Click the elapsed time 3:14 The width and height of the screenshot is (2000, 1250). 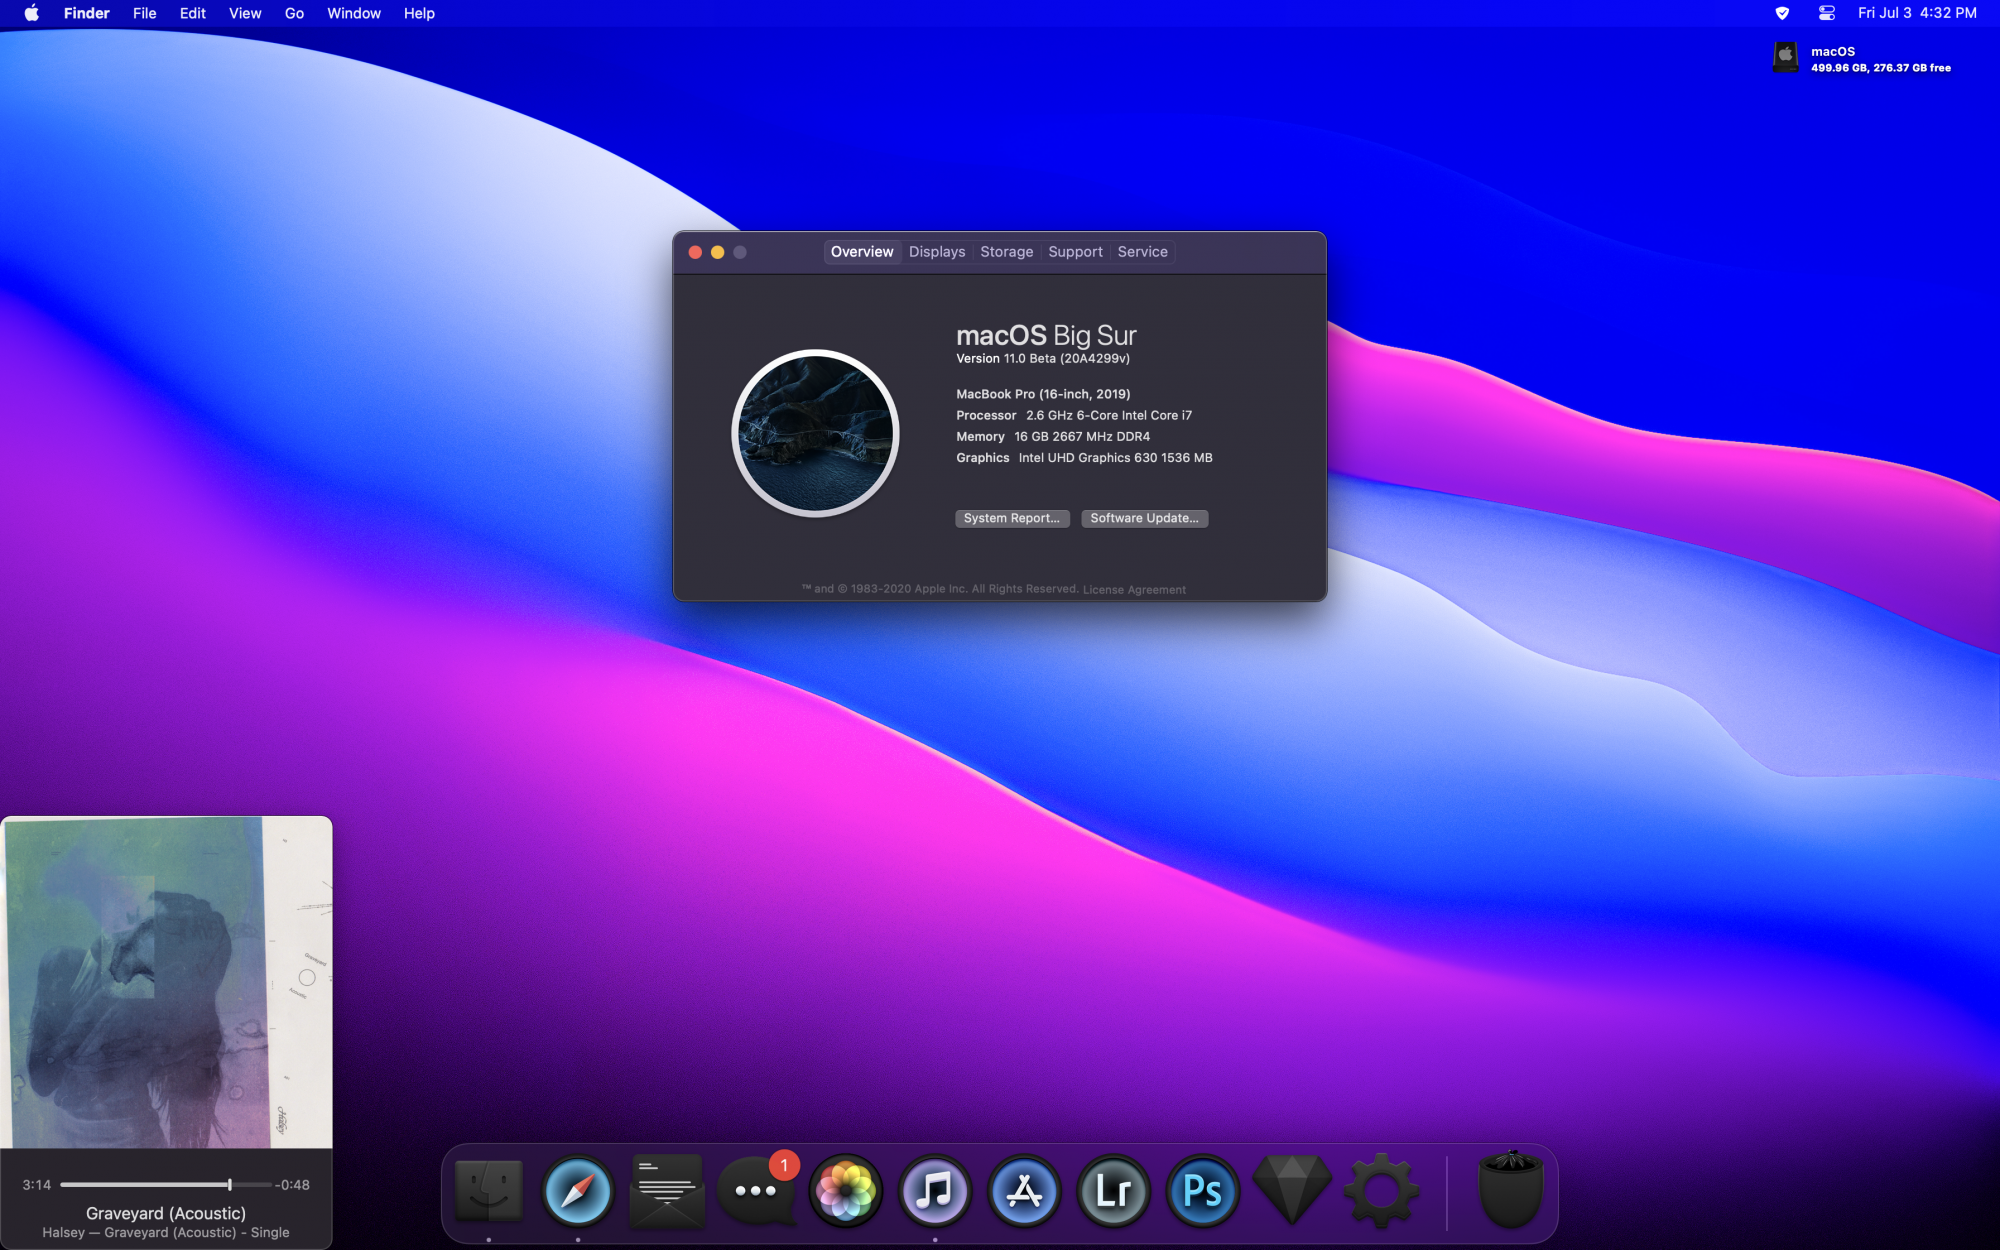37,1185
